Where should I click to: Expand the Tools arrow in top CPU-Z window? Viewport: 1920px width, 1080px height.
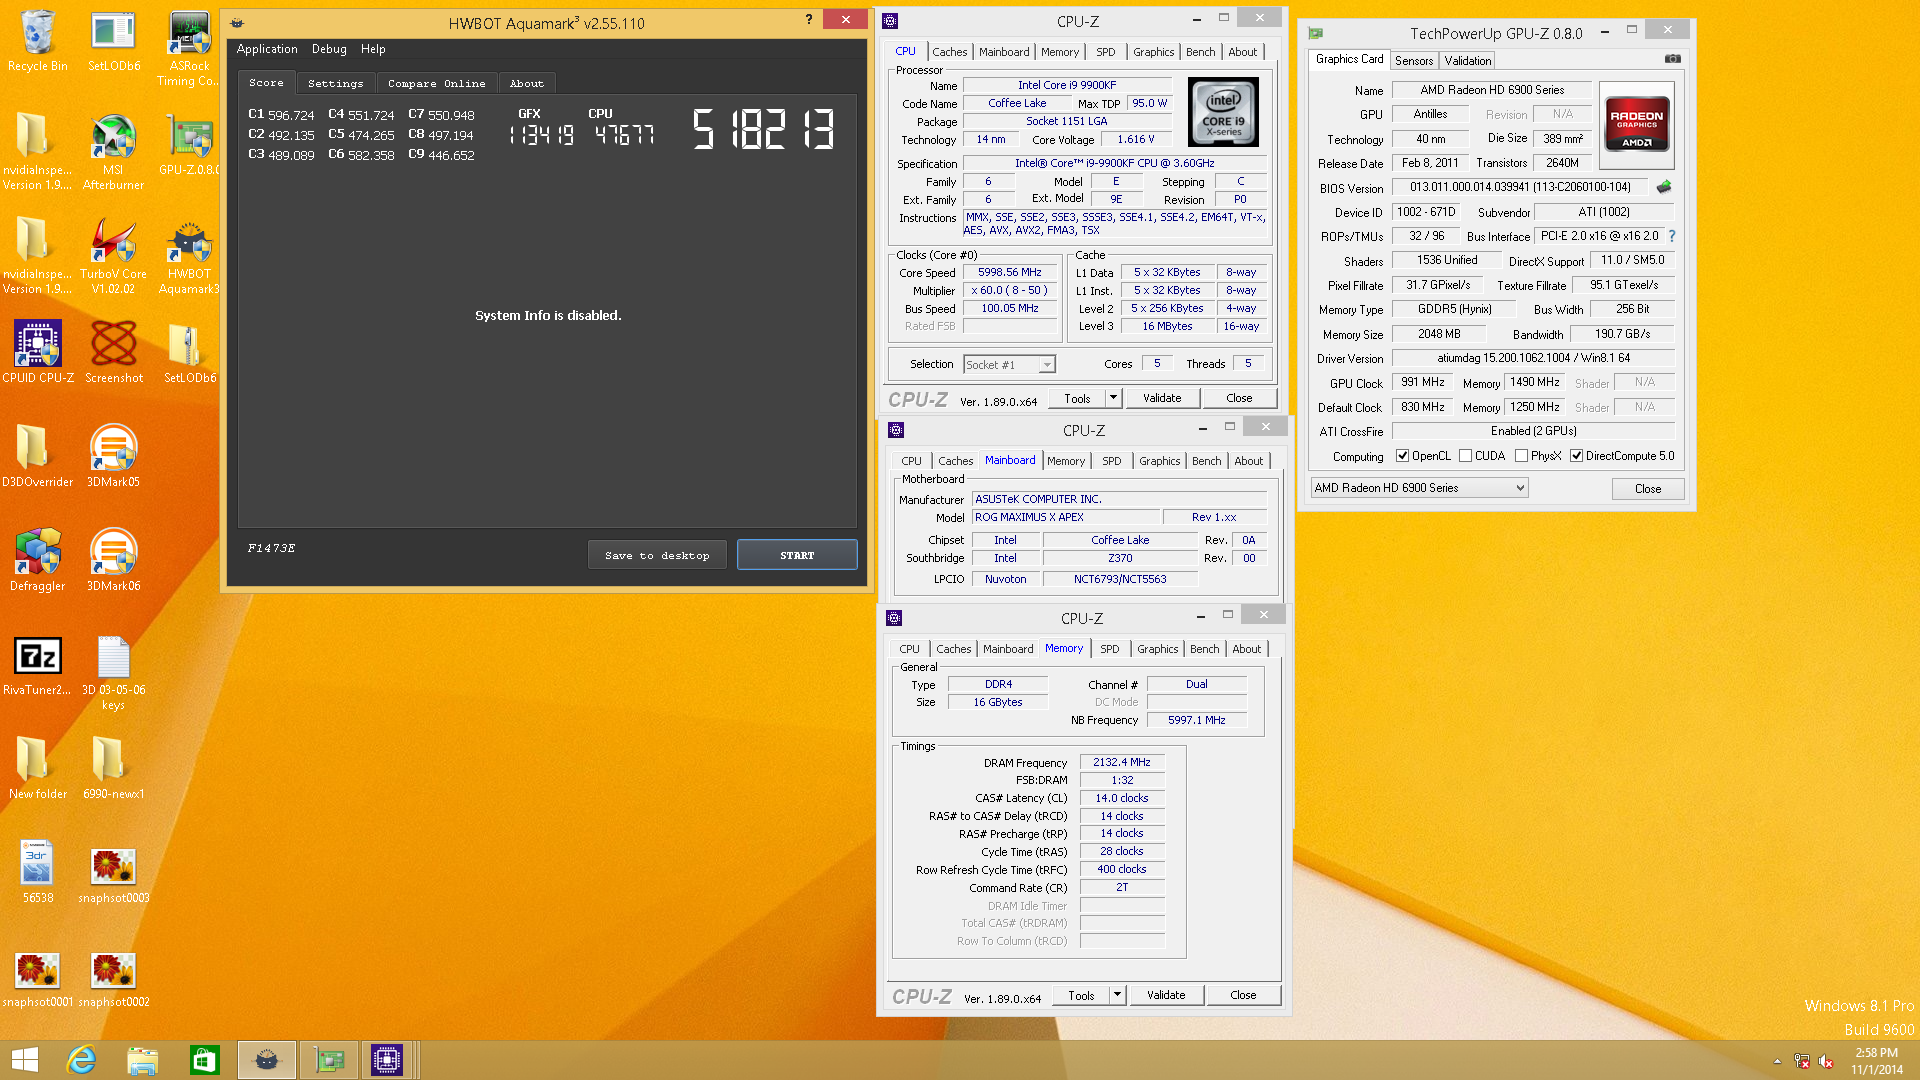pyautogui.click(x=1113, y=398)
